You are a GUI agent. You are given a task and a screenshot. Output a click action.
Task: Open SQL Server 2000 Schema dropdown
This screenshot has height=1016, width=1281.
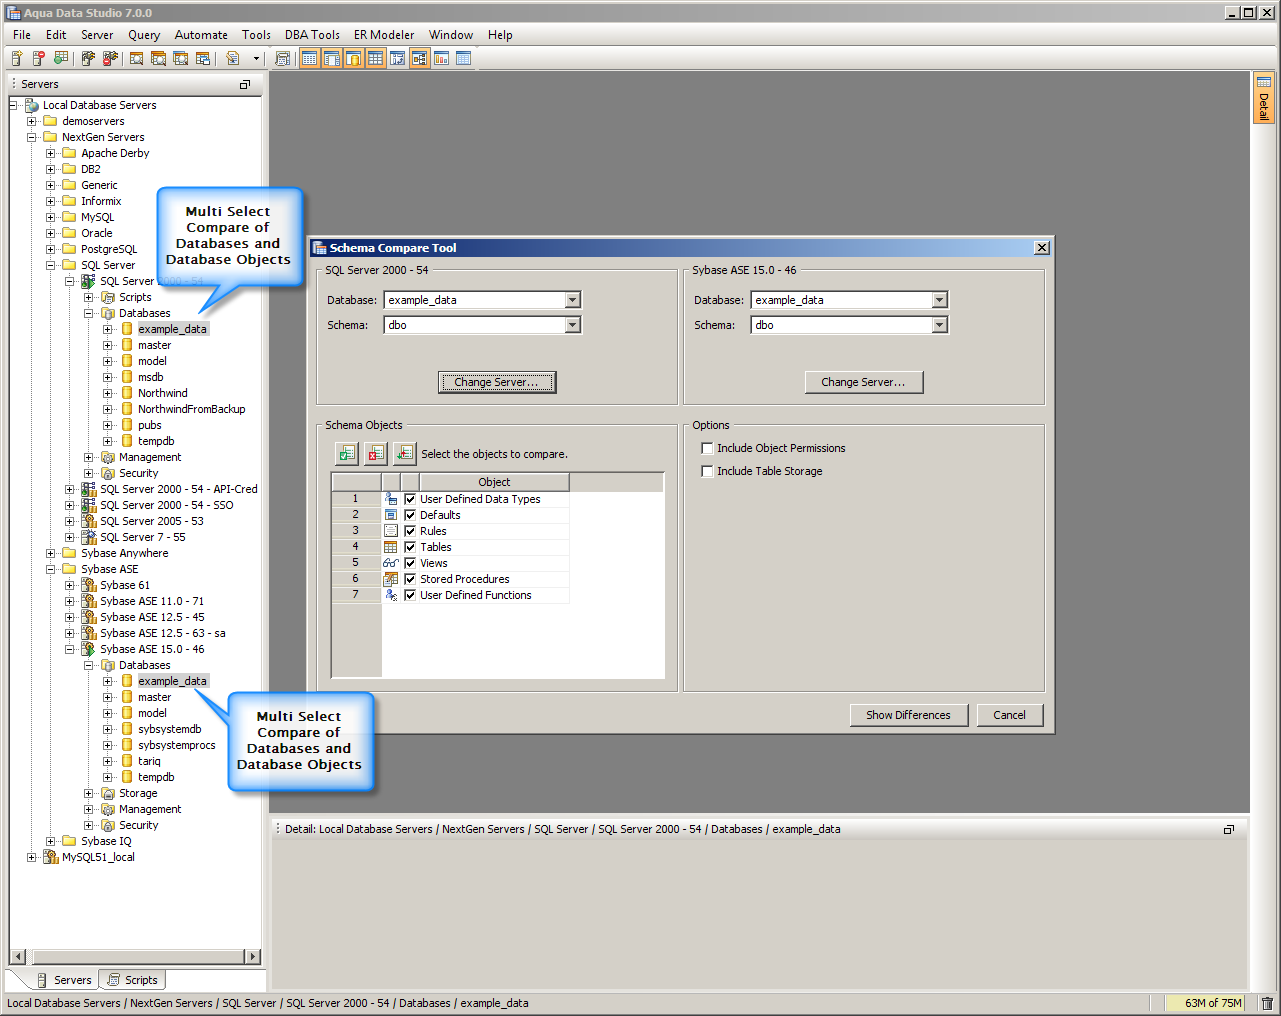[x=573, y=325]
